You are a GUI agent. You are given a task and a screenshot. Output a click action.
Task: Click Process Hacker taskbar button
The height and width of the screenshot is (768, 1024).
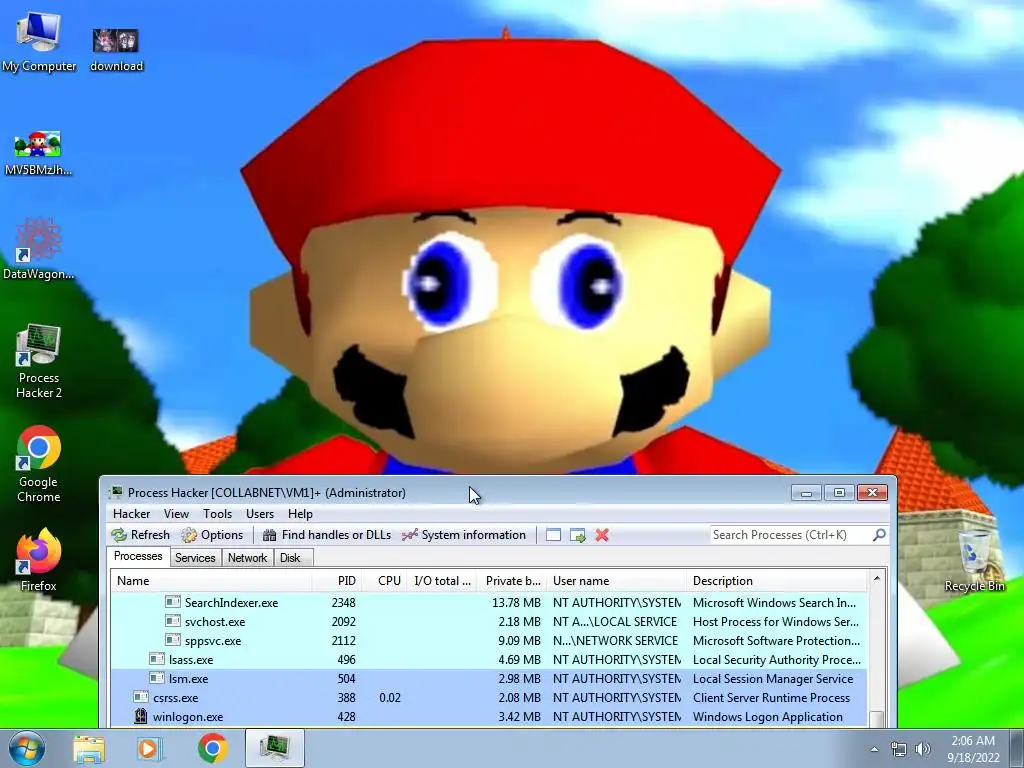click(276, 748)
